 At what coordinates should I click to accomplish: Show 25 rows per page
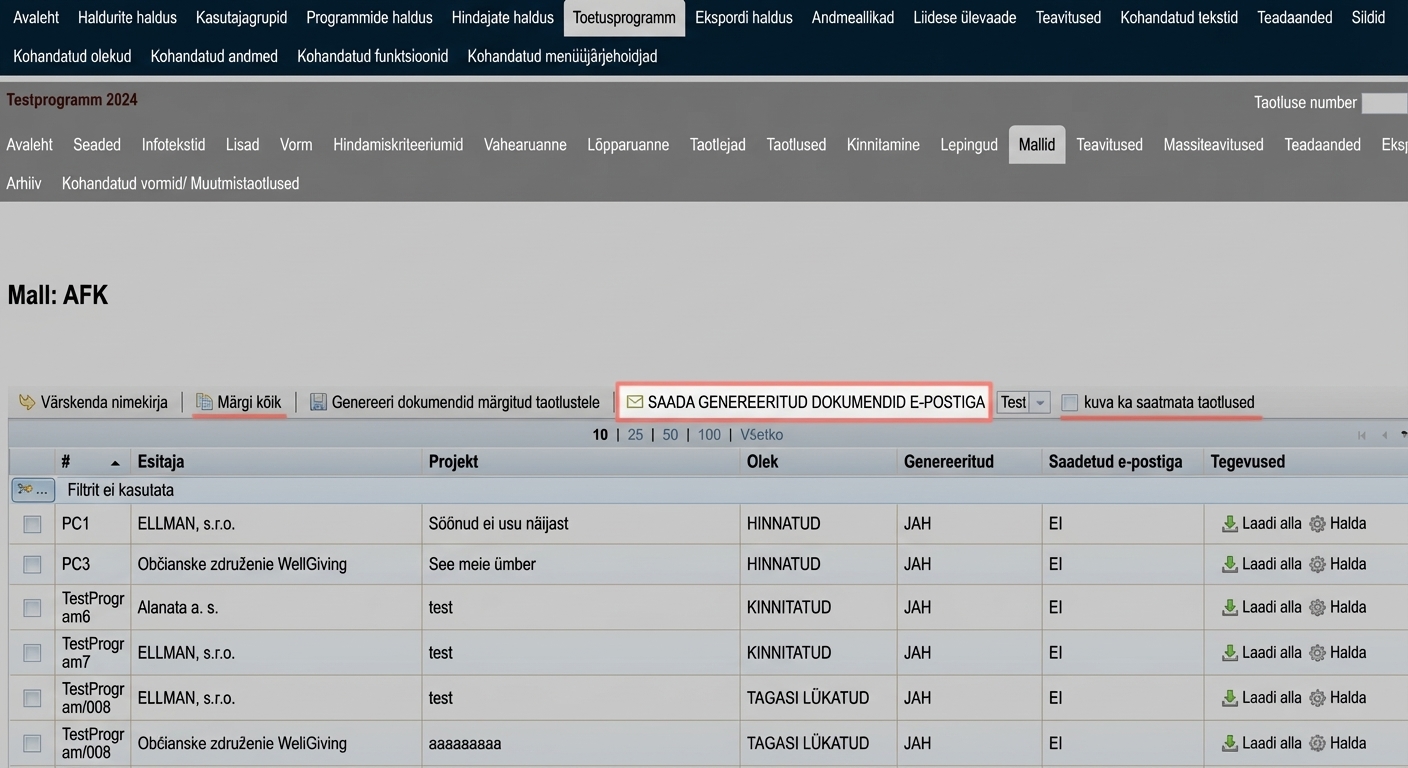(635, 435)
